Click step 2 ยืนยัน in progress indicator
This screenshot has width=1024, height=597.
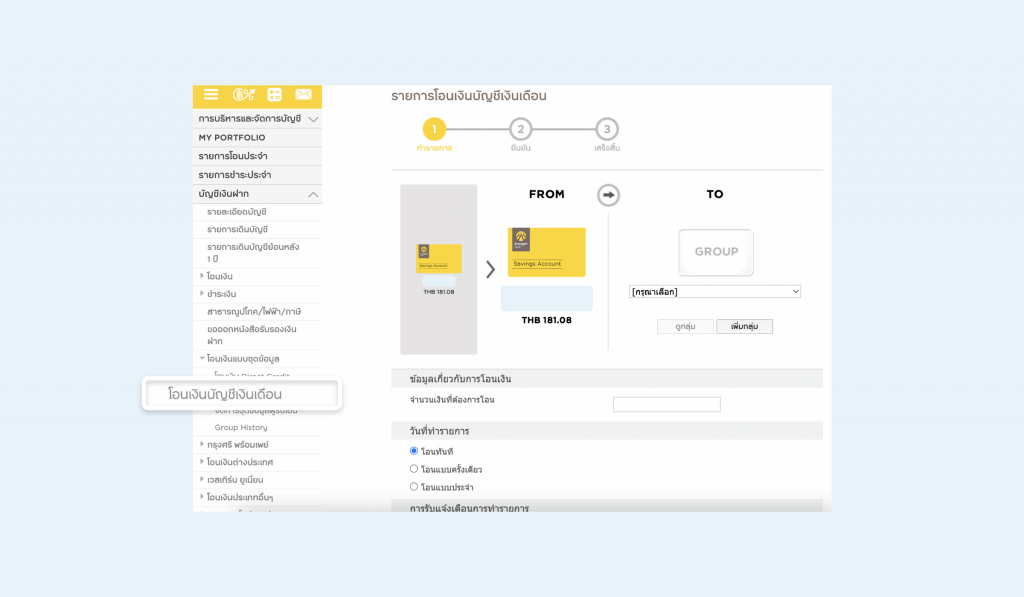click(x=520, y=130)
